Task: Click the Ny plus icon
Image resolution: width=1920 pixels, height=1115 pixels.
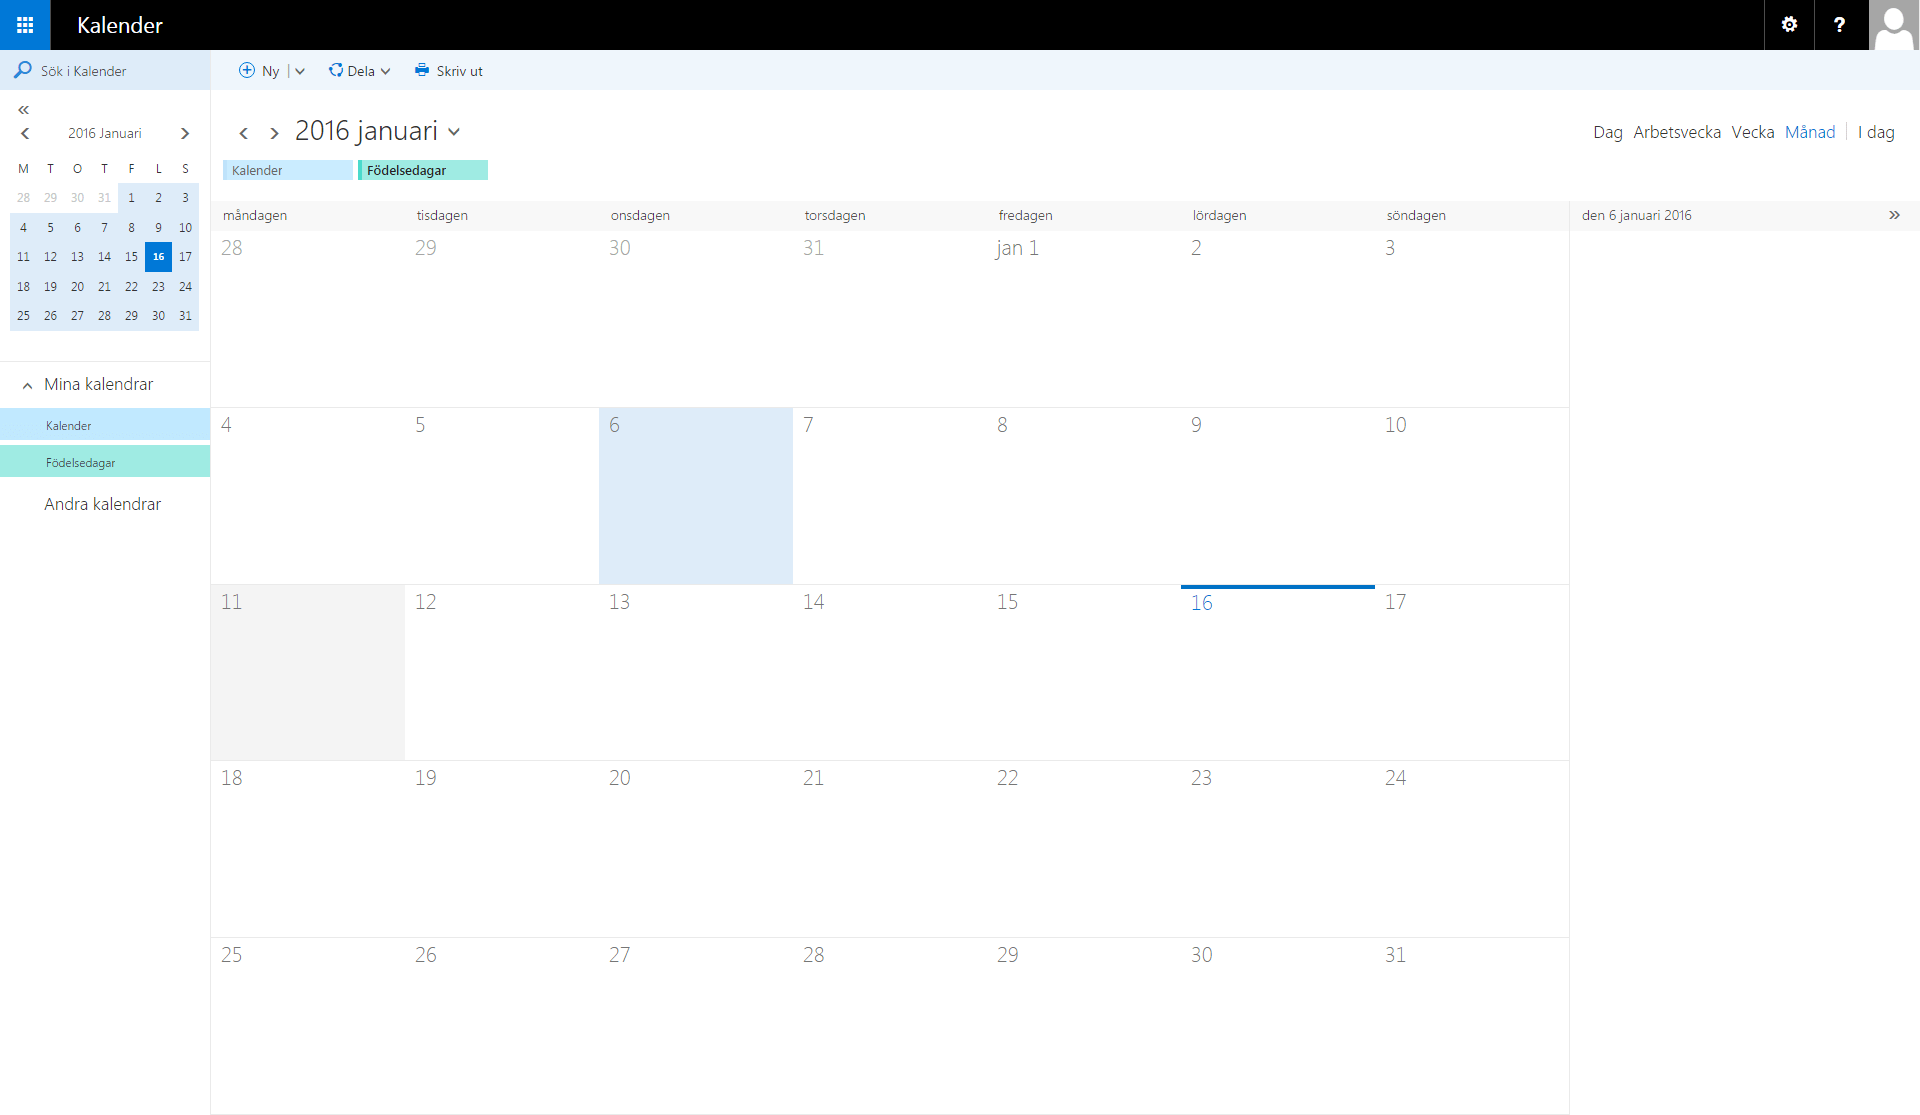Action: pyautogui.click(x=247, y=70)
